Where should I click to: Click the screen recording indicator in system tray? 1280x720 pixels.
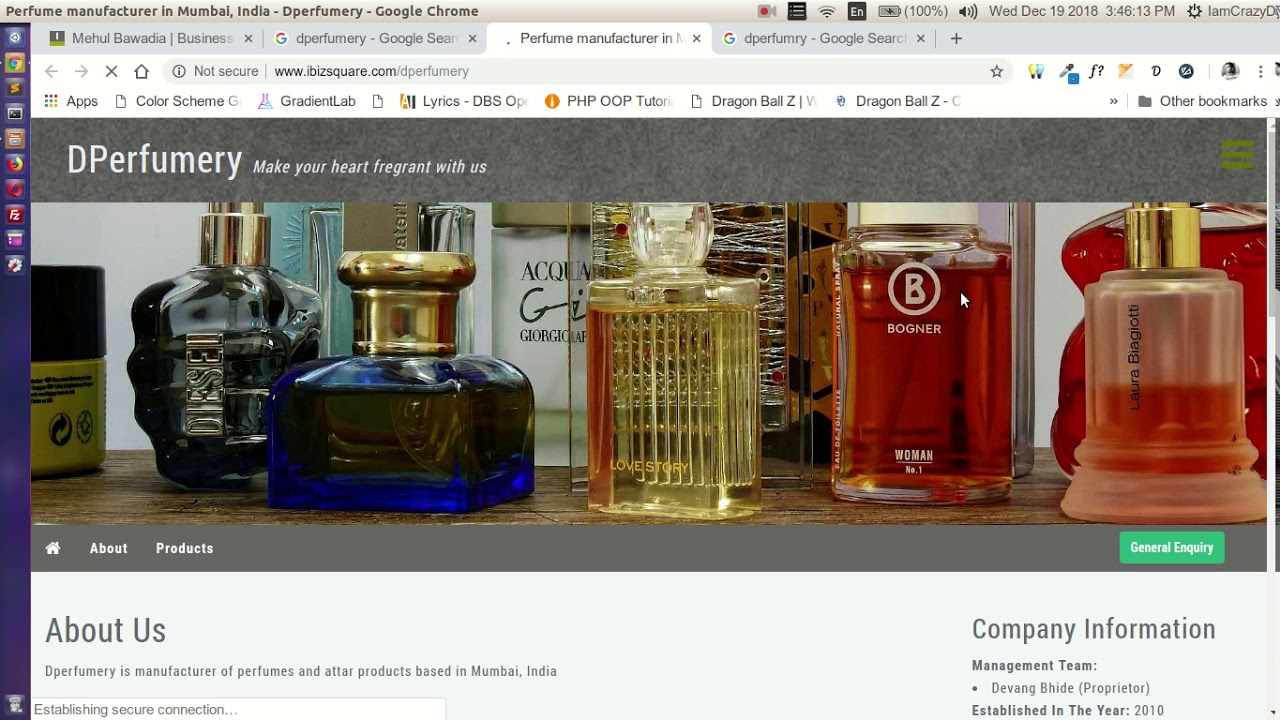[767, 11]
